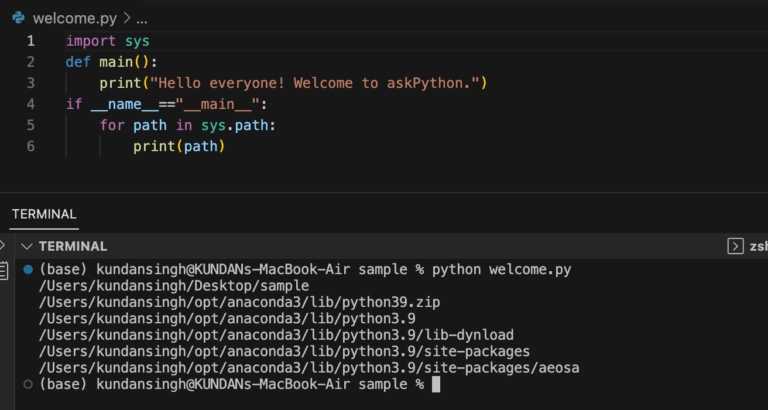This screenshot has height=410, width=768.
Task: Click line number 1 in the gutter
Action: (x=30, y=41)
